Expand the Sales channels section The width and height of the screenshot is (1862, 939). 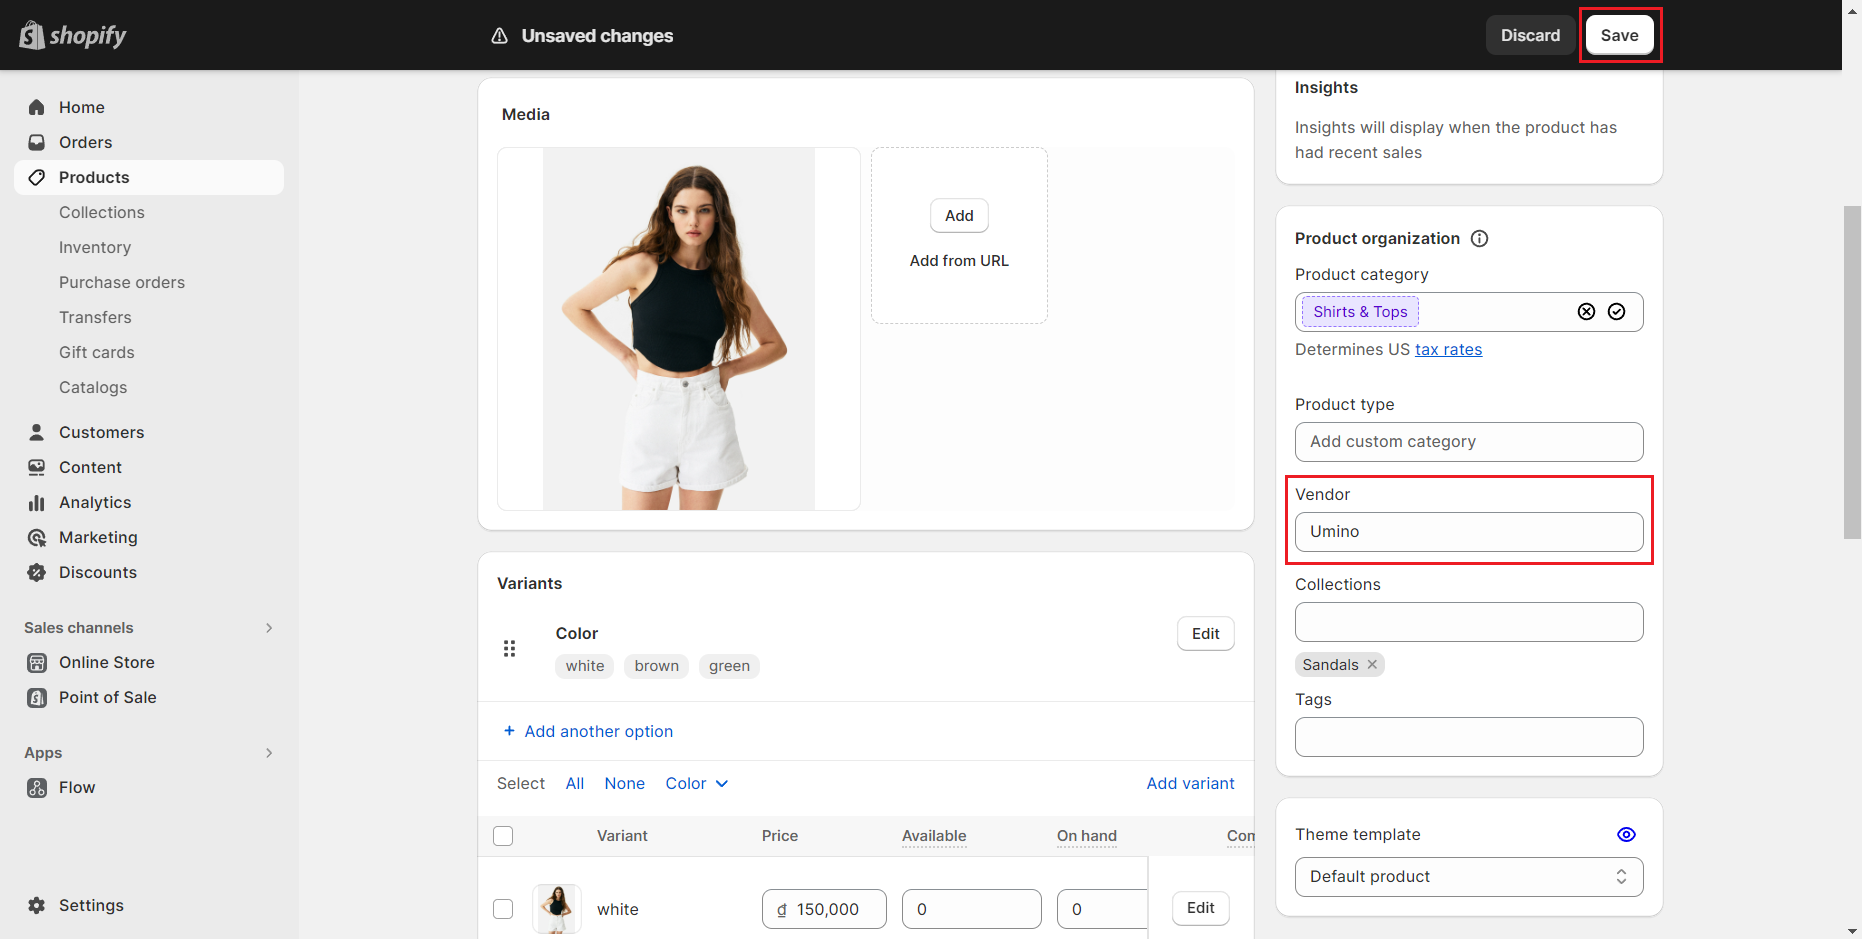(x=268, y=628)
